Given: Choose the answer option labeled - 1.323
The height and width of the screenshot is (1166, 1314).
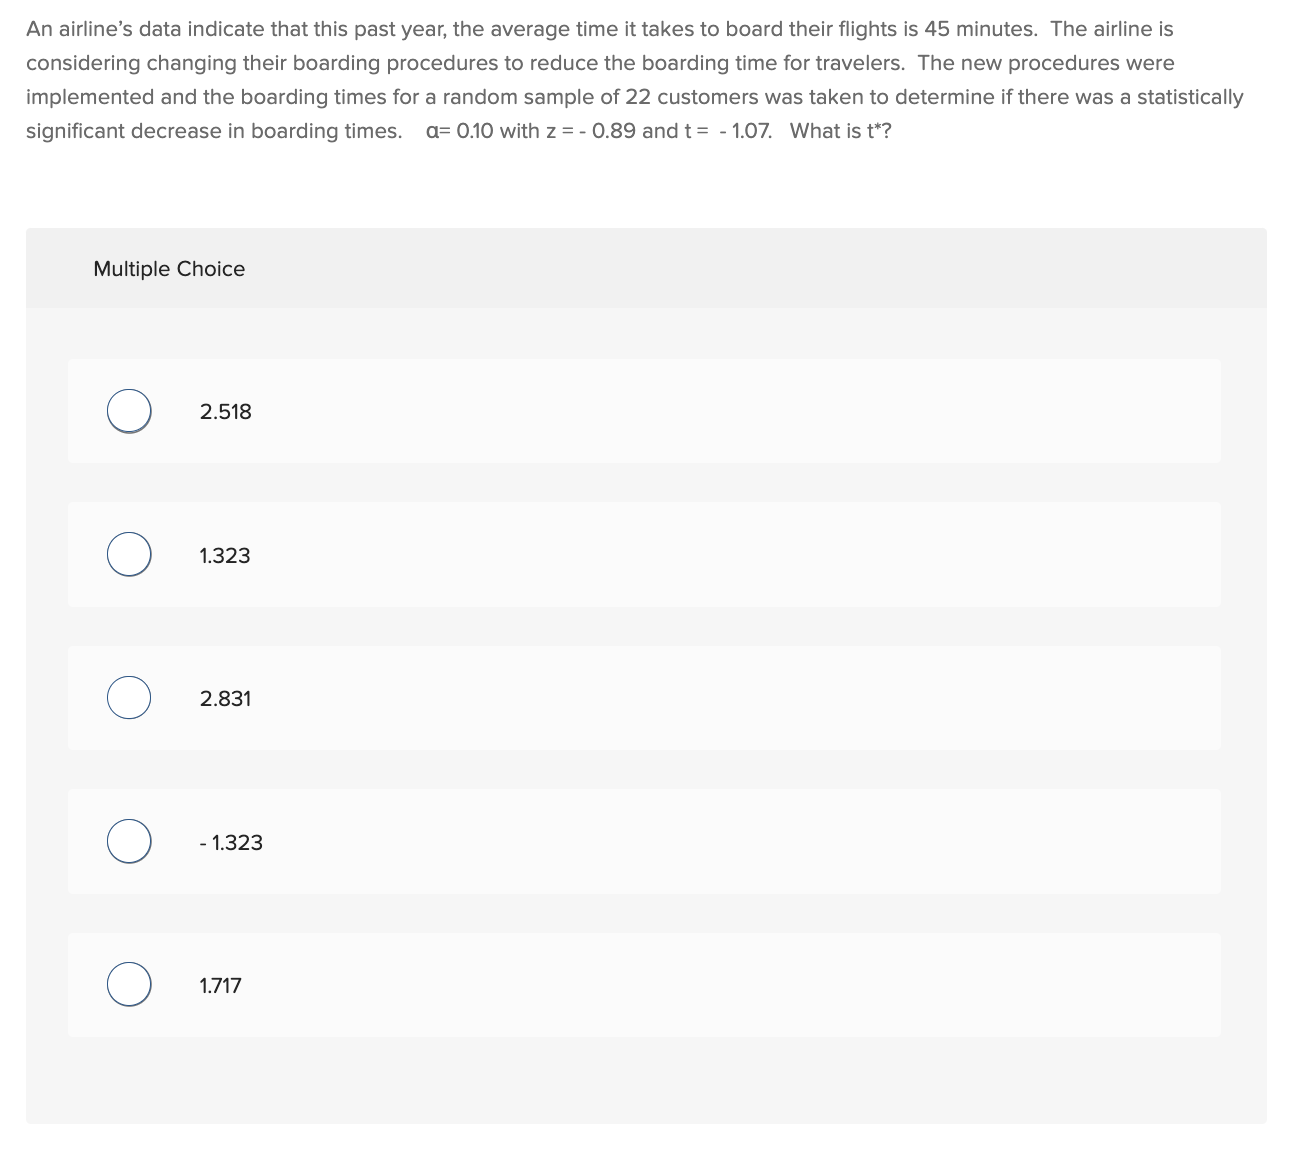Looking at the screenshot, I should click(231, 842).
